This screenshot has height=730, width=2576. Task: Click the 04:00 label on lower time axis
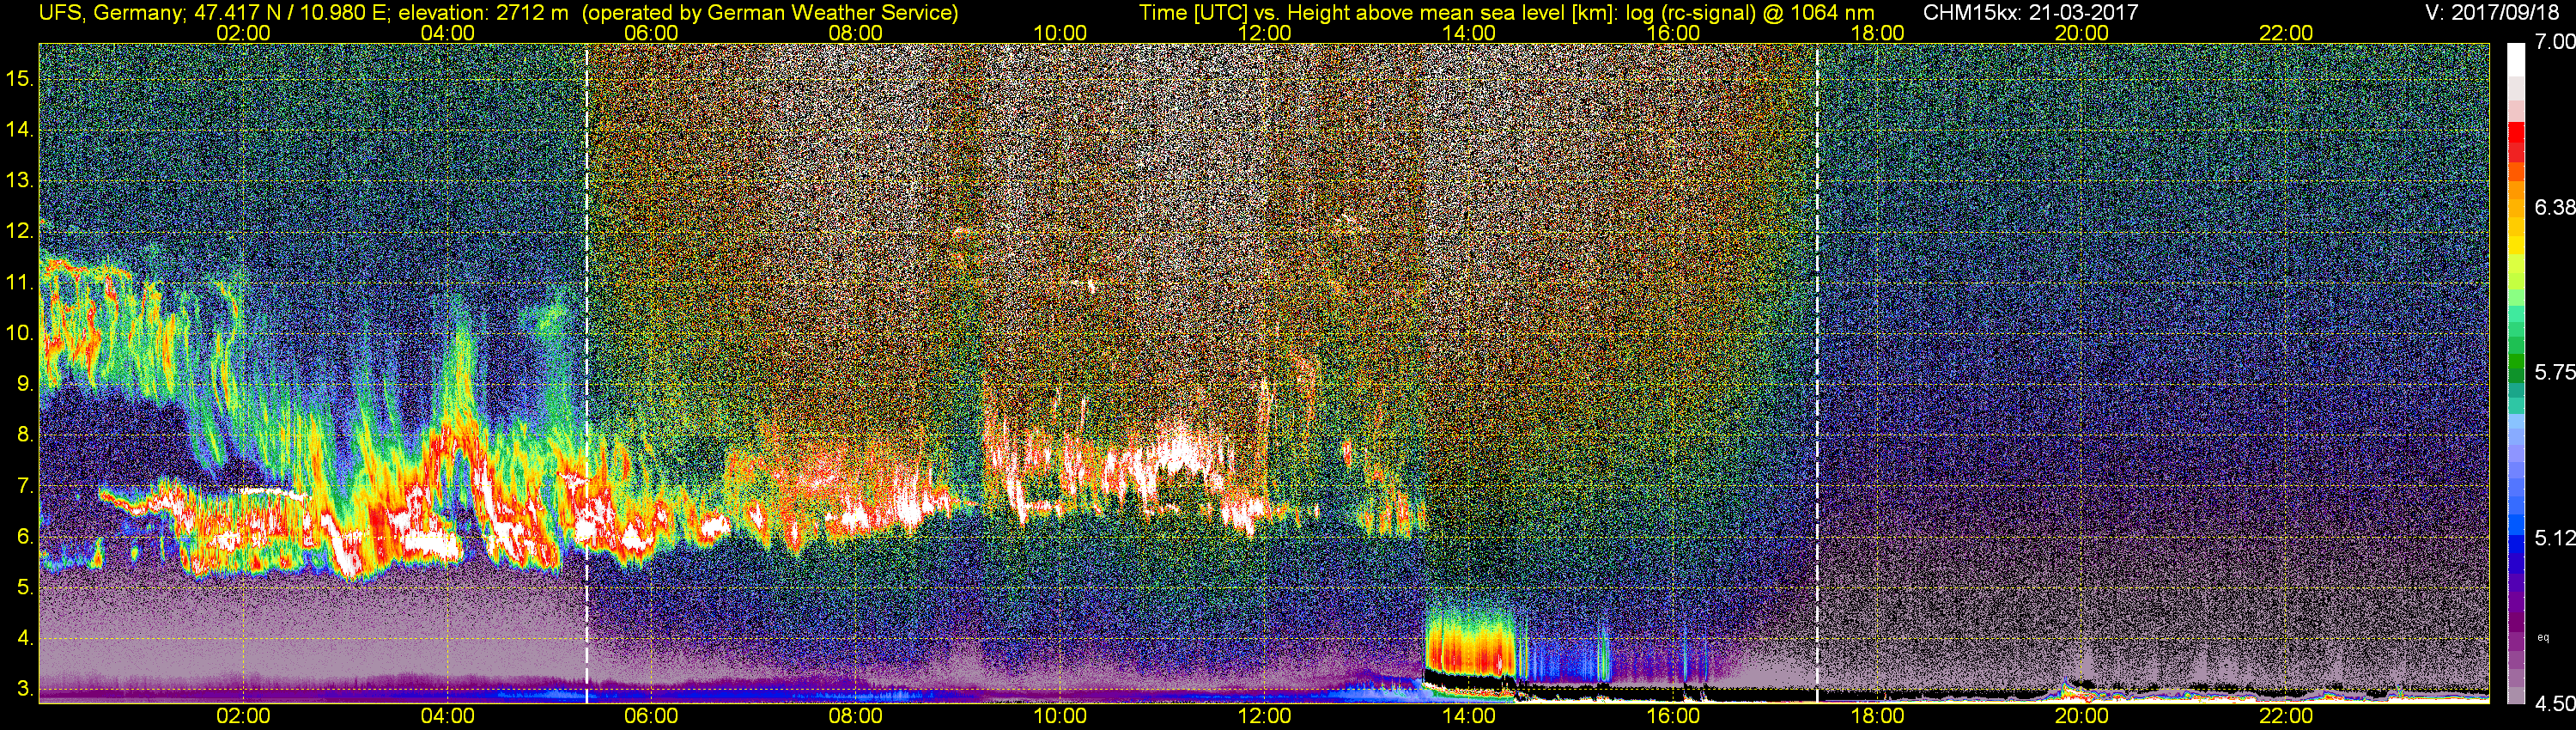(x=447, y=716)
